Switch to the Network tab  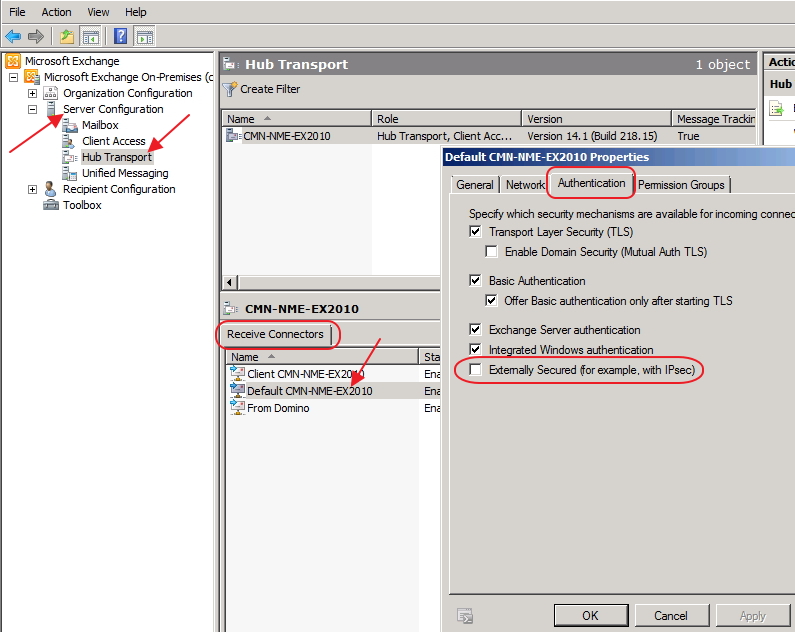[525, 184]
